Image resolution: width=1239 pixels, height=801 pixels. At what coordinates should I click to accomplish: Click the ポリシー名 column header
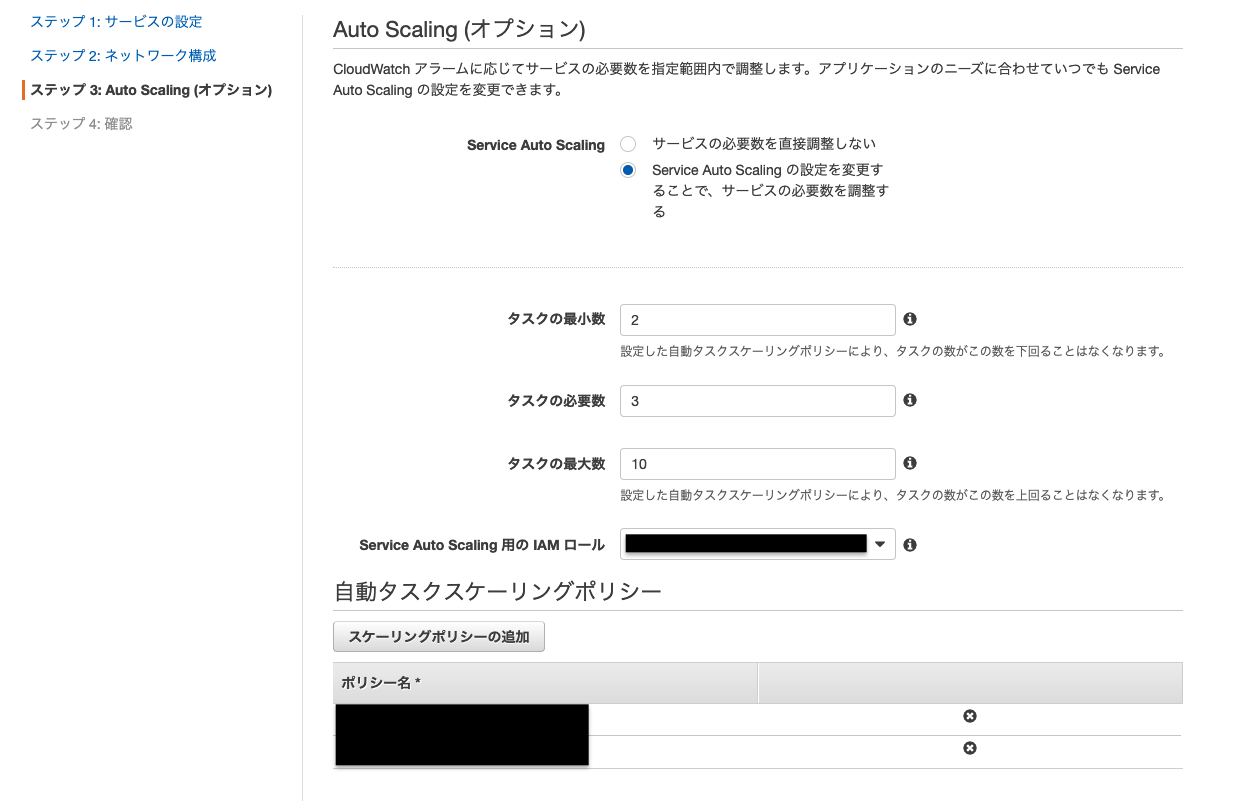(370, 682)
